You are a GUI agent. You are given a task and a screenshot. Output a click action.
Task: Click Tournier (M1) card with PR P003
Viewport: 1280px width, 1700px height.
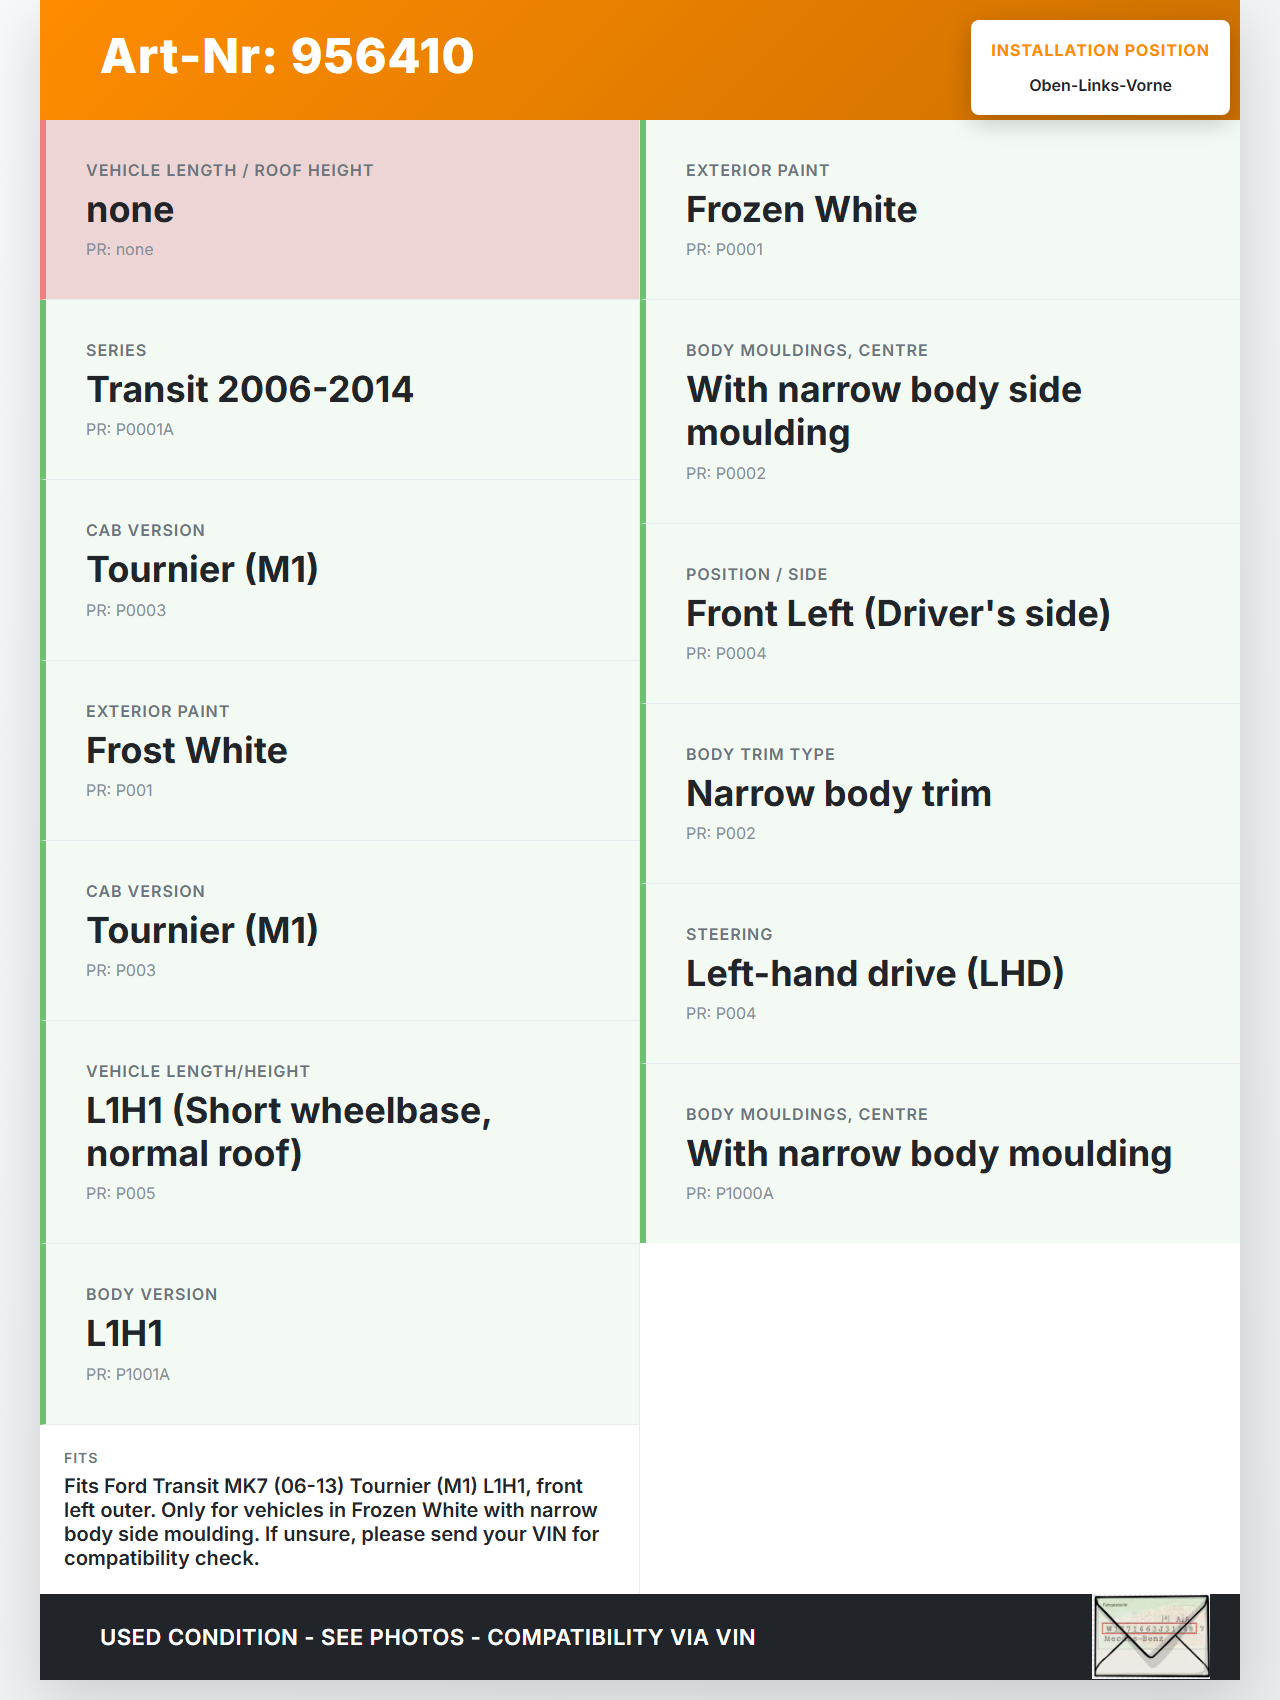[342, 930]
